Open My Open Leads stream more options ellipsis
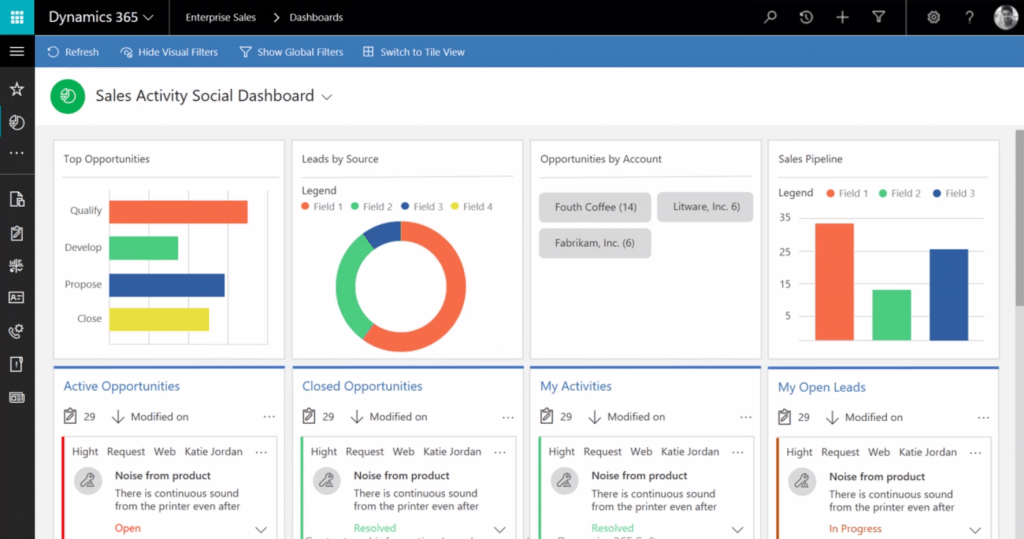The height and width of the screenshot is (539, 1024). coord(984,417)
